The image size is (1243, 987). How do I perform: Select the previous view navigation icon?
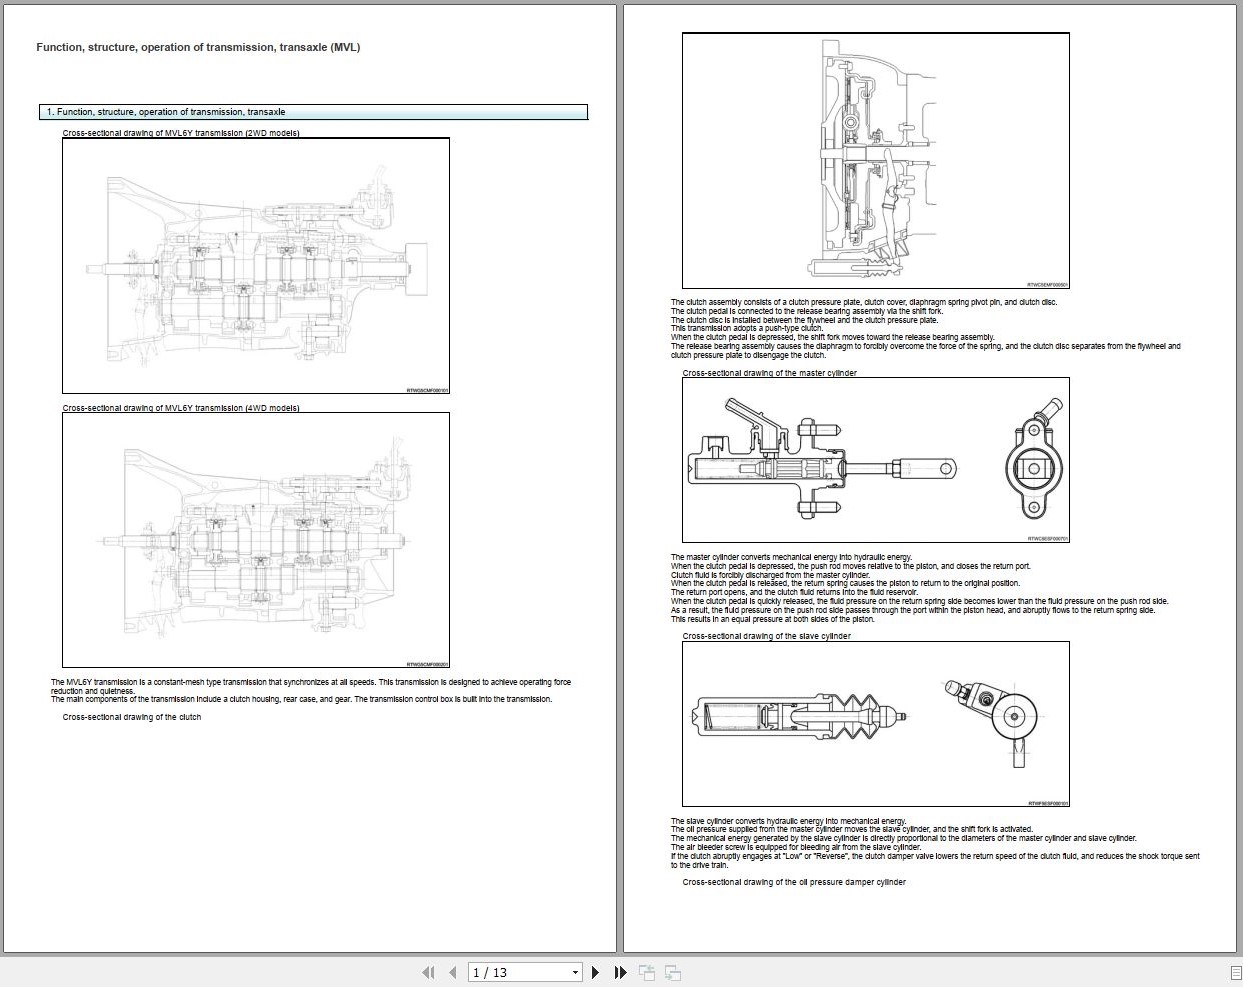coord(645,971)
